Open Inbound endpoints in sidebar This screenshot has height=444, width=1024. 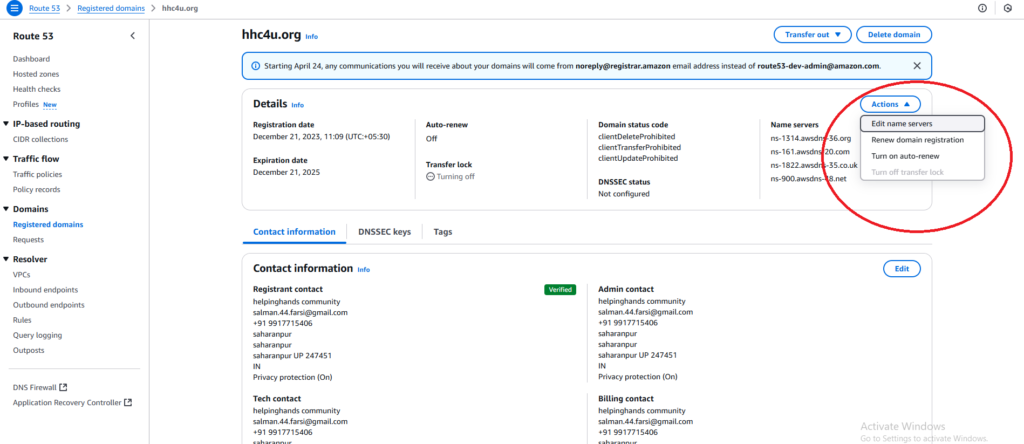[x=45, y=290]
